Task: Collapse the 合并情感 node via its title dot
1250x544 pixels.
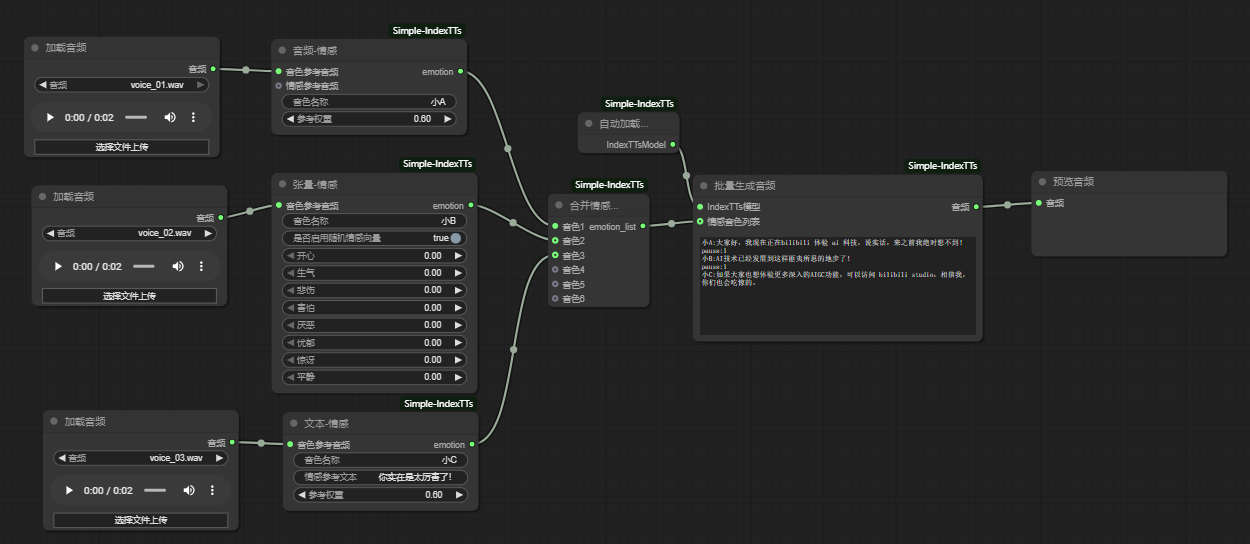Action: [x=558, y=205]
